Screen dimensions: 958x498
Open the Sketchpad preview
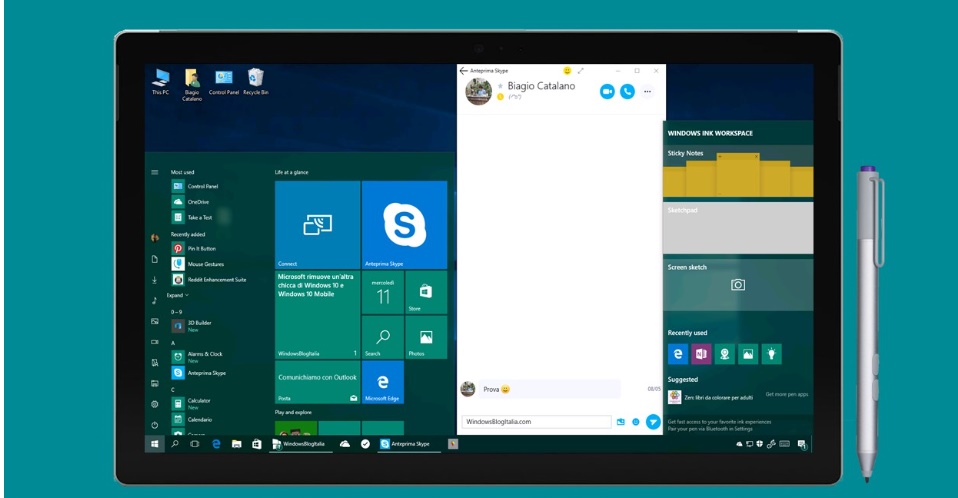[738, 228]
